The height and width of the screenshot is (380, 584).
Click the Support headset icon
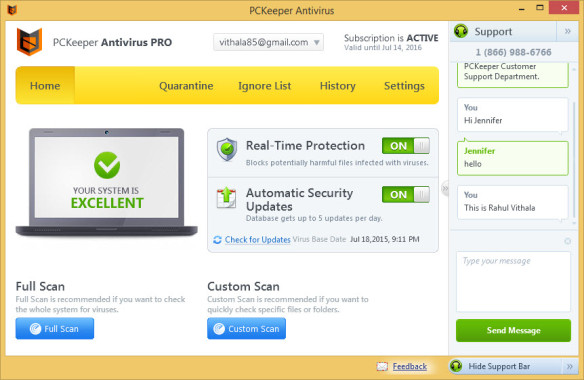pos(461,31)
